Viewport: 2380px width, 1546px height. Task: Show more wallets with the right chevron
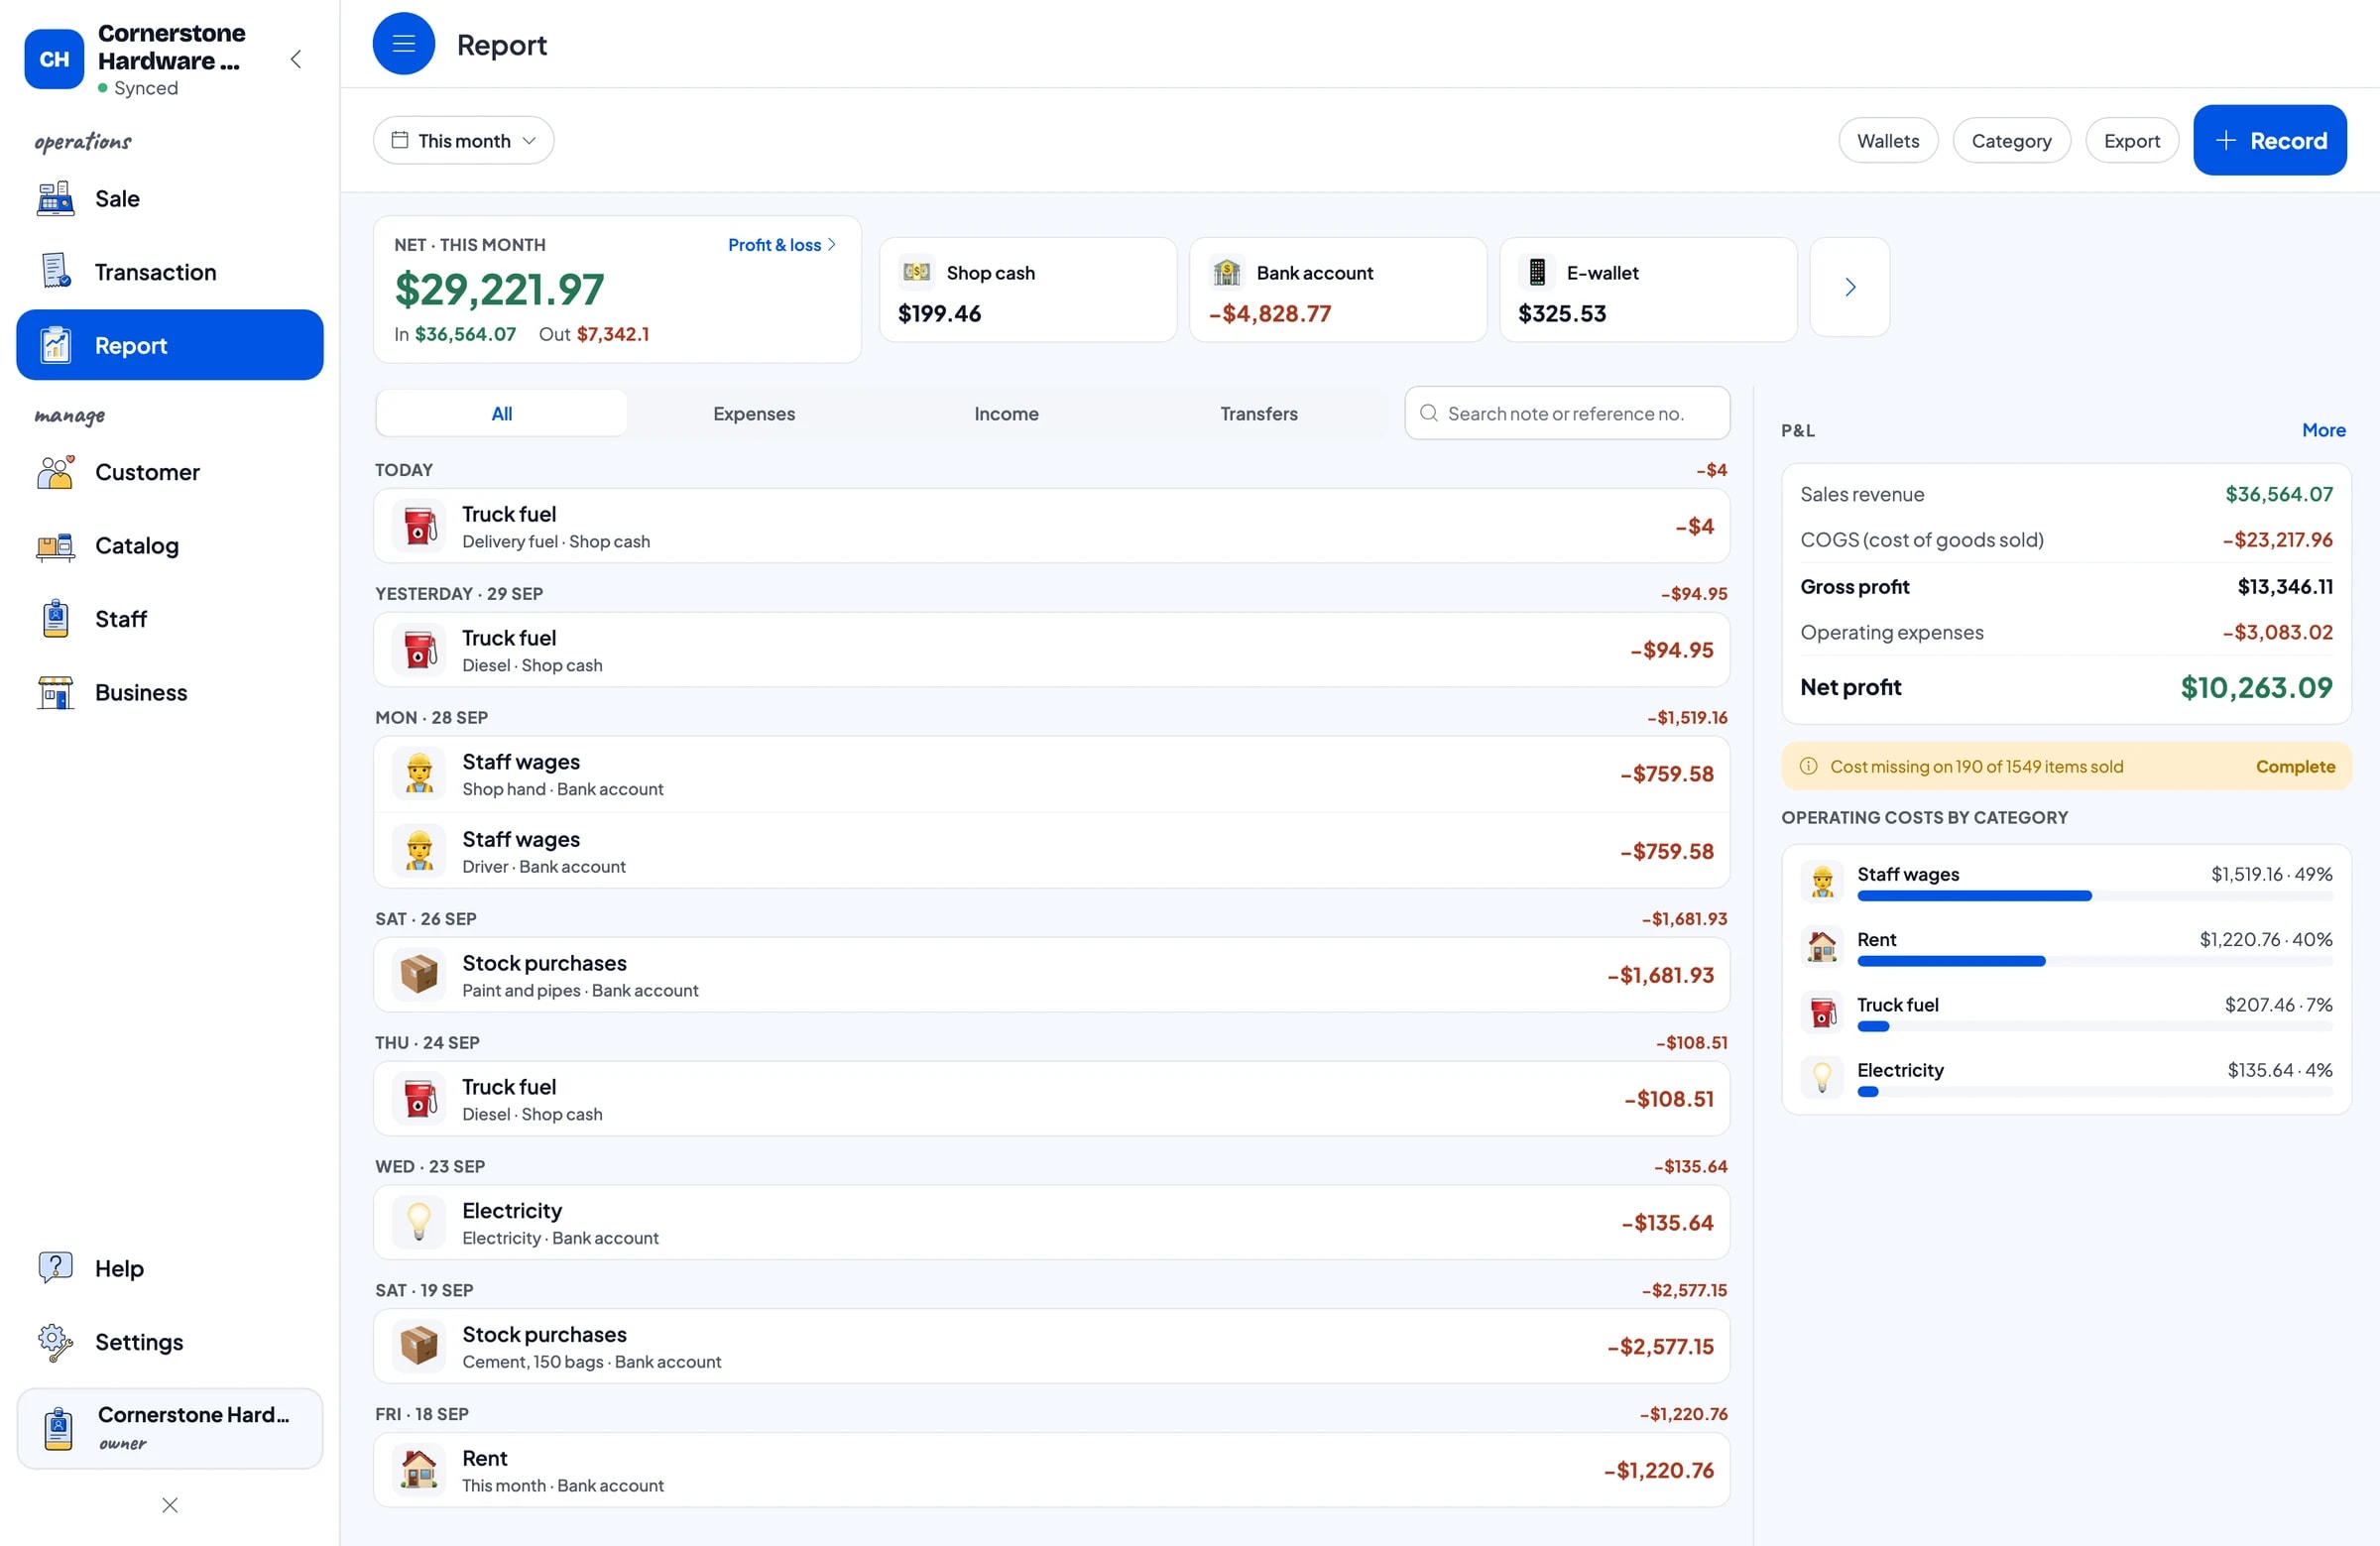point(1850,288)
